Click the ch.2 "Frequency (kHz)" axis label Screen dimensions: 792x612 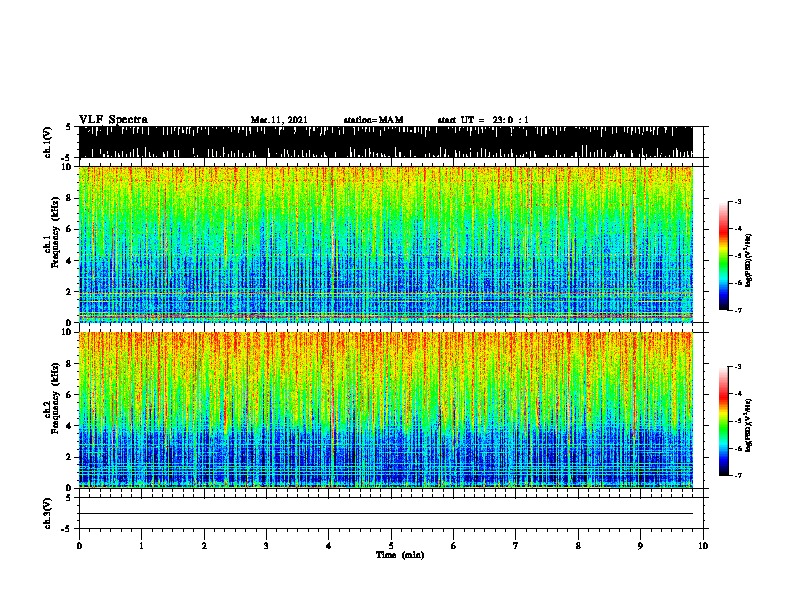55,398
